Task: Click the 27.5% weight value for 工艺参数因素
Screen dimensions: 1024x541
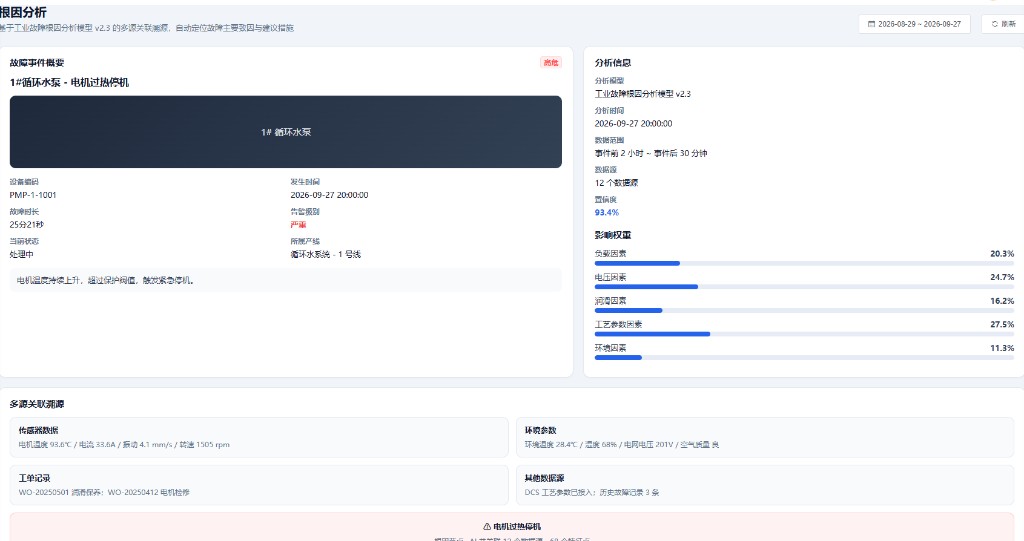Action: (1002, 324)
